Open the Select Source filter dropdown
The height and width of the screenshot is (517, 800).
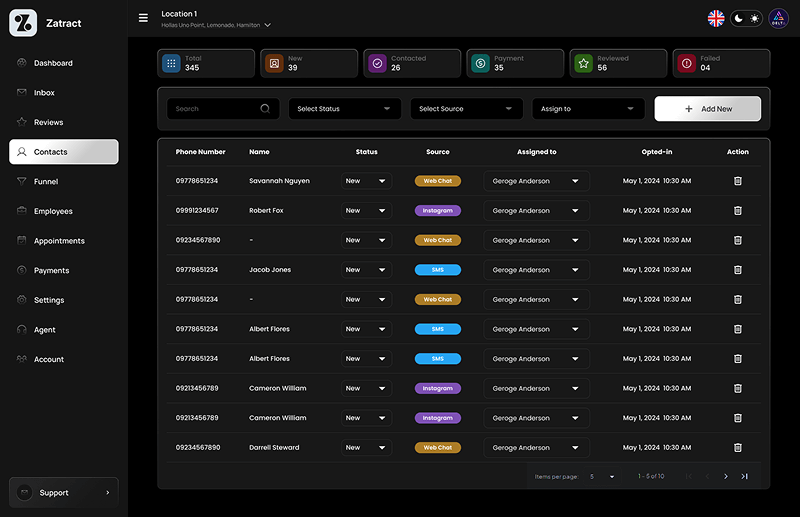(x=466, y=109)
